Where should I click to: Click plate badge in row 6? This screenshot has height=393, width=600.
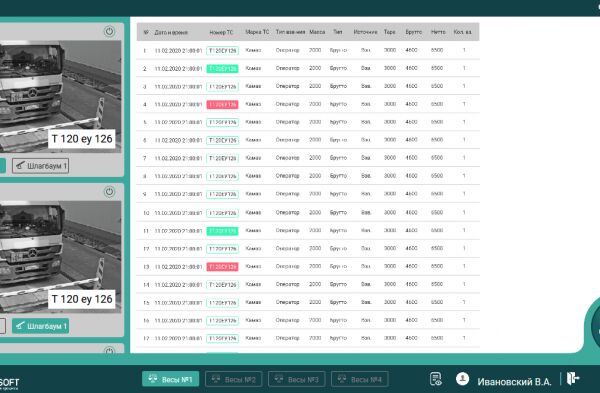pyautogui.click(x=222, y=140)
